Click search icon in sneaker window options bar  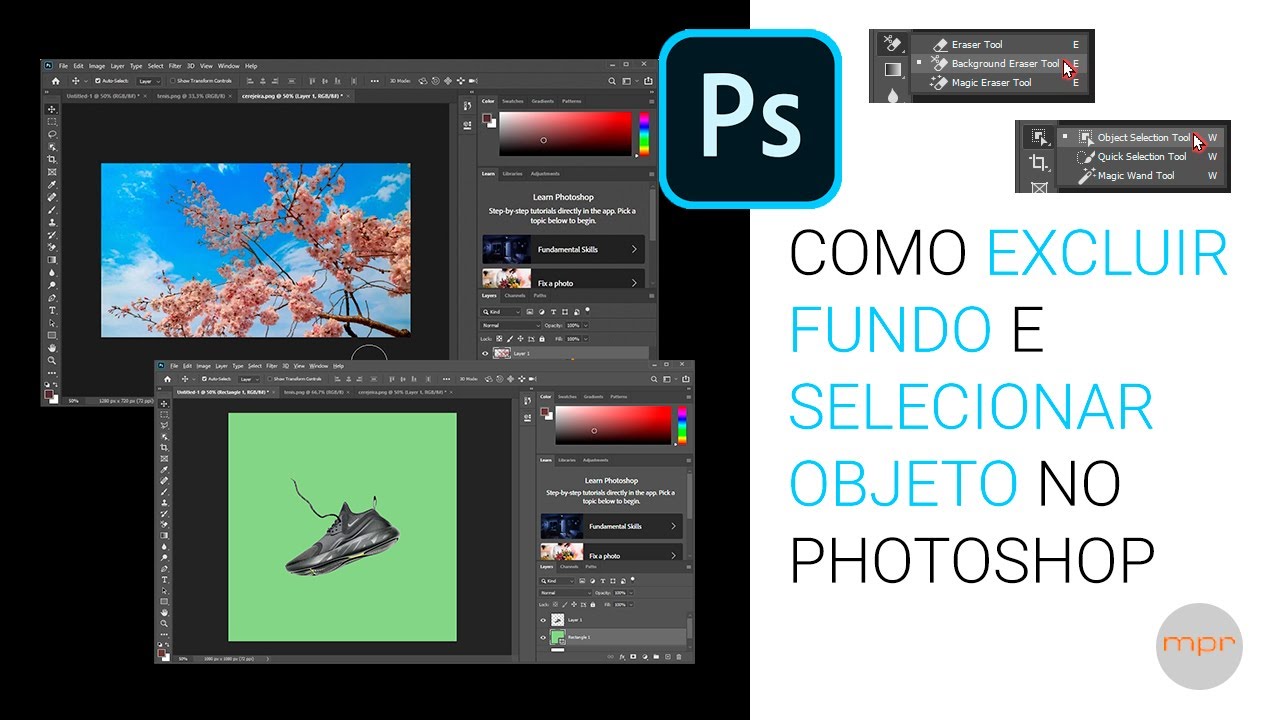654,379
